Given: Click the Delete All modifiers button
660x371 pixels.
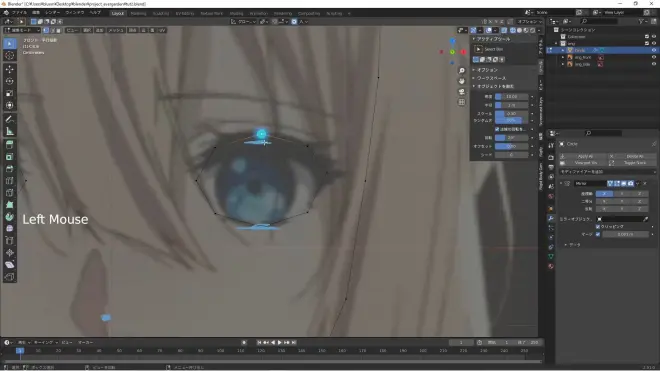Looking at the screenshot, I should (x=635, y=156).
